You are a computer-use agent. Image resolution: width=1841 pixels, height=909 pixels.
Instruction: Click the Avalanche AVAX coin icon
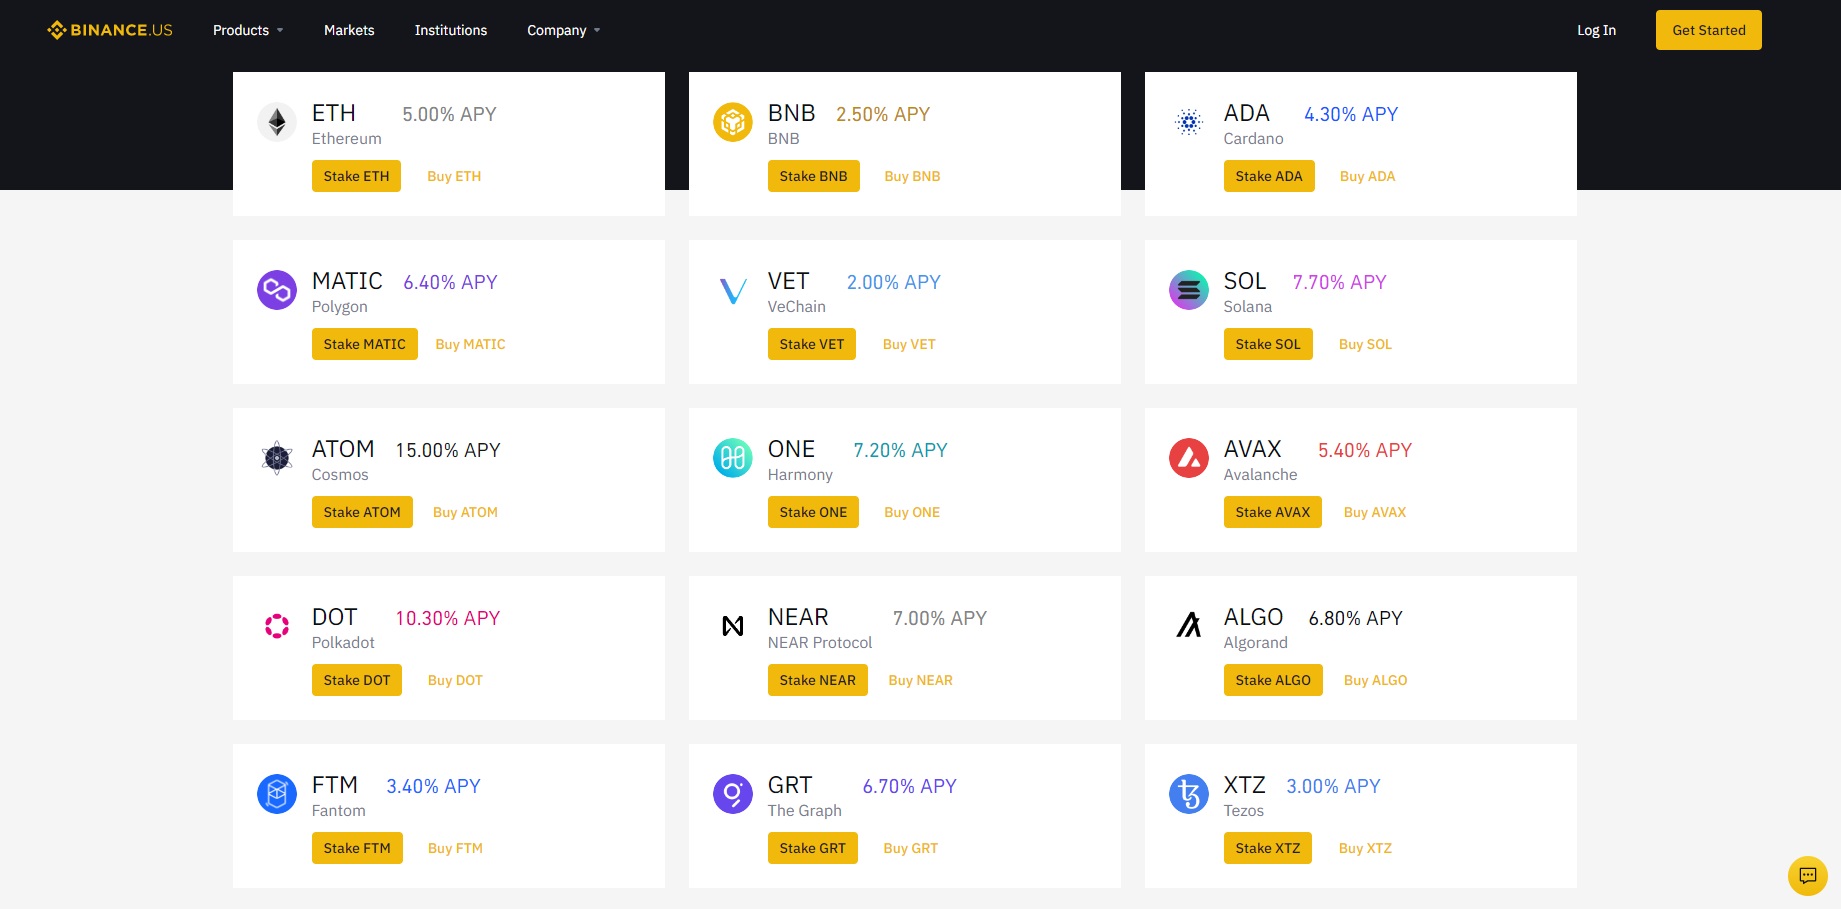pos(1189,458)
